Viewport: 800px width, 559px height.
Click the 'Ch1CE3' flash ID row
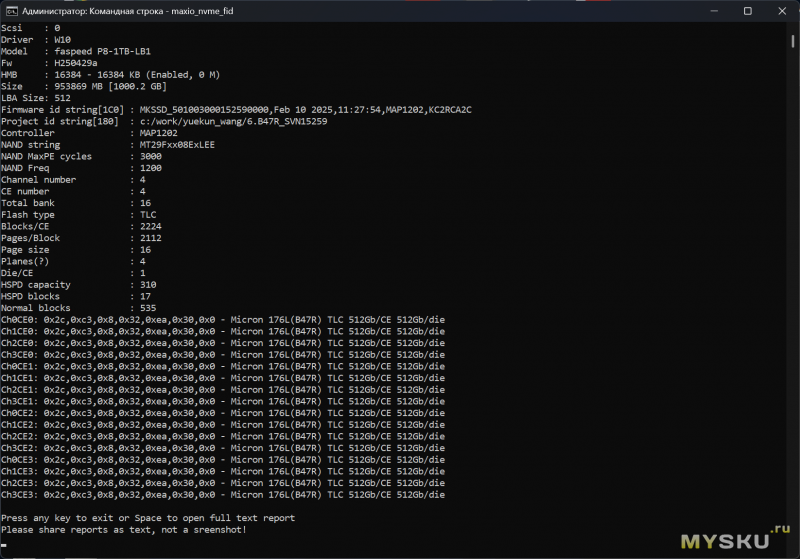pyautogui.click(x=223, y=472)
